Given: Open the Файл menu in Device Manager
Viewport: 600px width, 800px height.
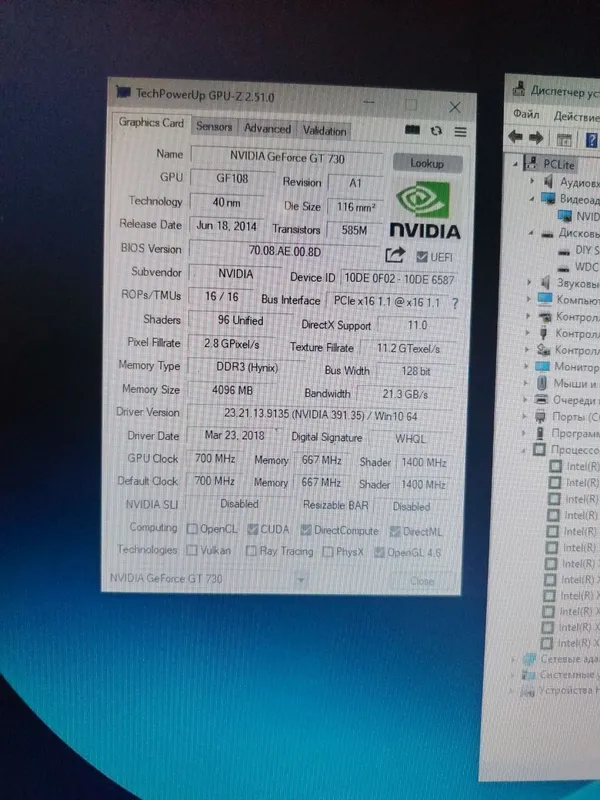Looking at the screenshot, I should [526, 114].
